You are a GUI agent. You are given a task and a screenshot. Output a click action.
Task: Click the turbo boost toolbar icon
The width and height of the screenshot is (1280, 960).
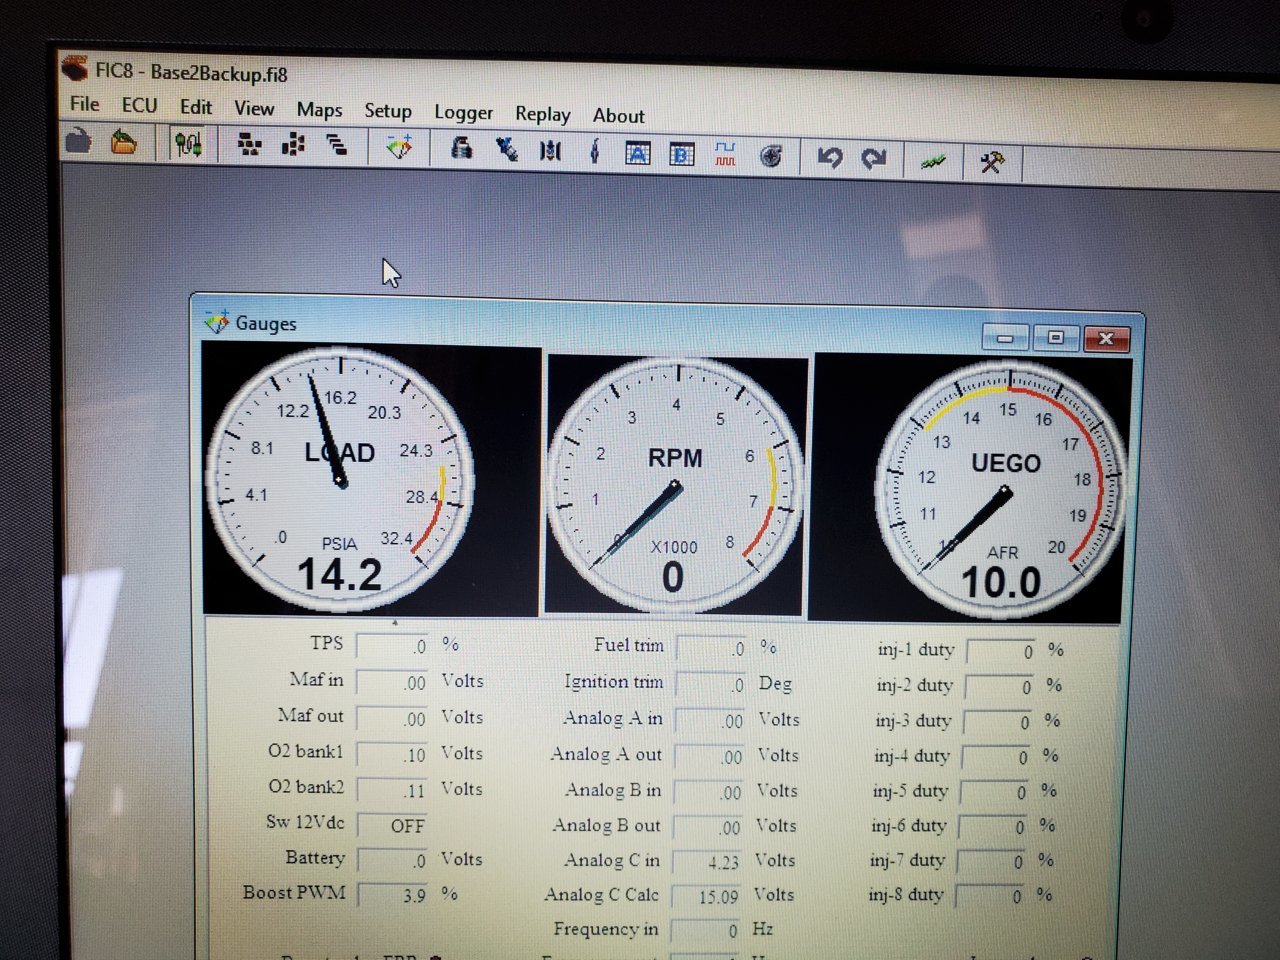click(x=771, y=156)
